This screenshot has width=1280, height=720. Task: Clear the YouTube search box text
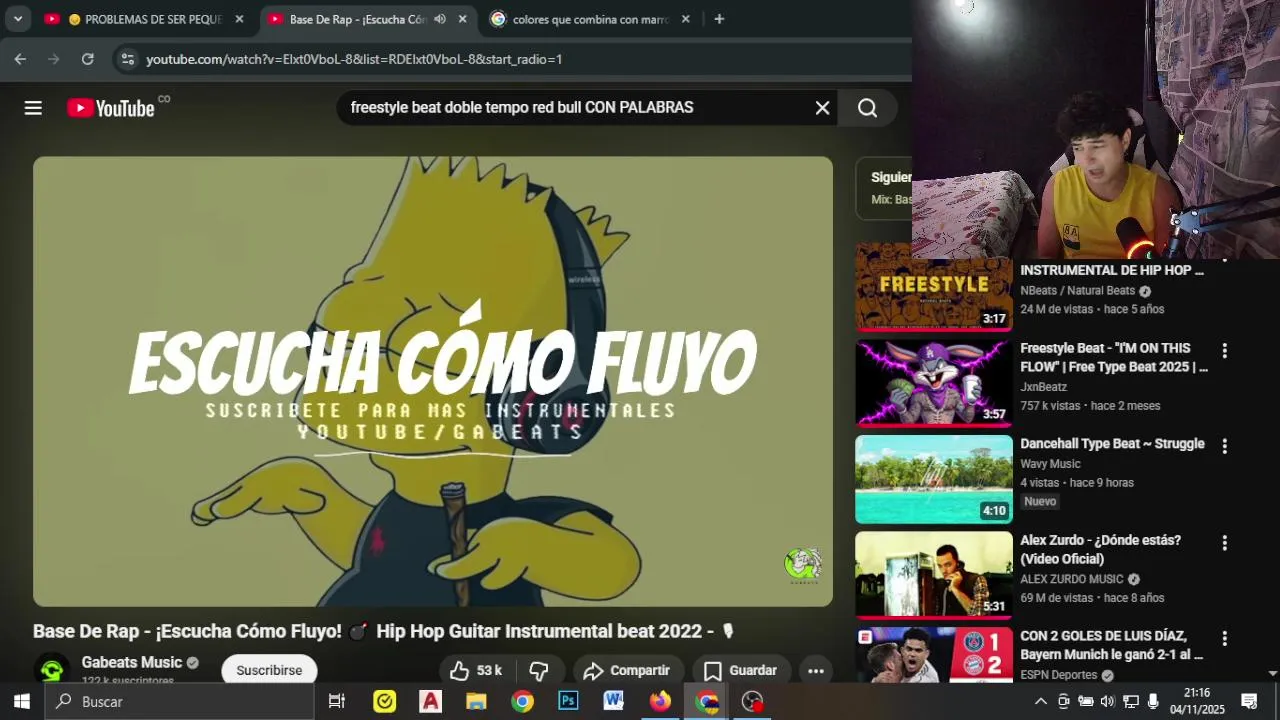pyautogui.click(x=822, y=108)
